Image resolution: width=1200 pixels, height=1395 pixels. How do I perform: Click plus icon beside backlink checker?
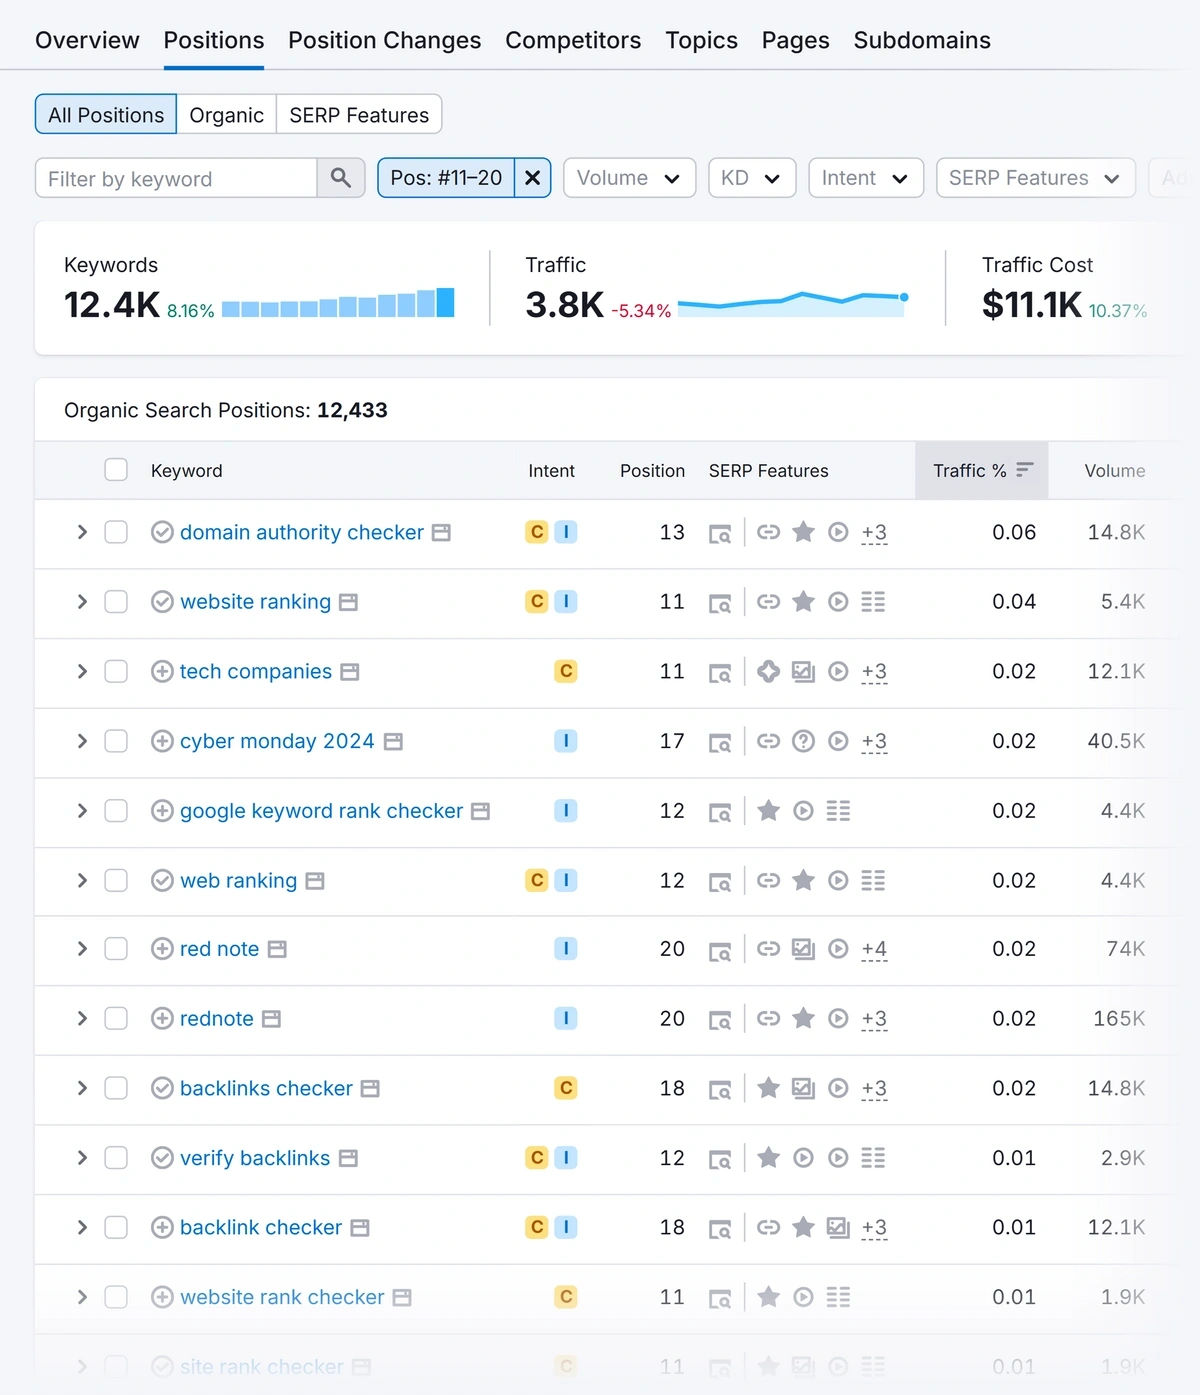[162, 1227]
